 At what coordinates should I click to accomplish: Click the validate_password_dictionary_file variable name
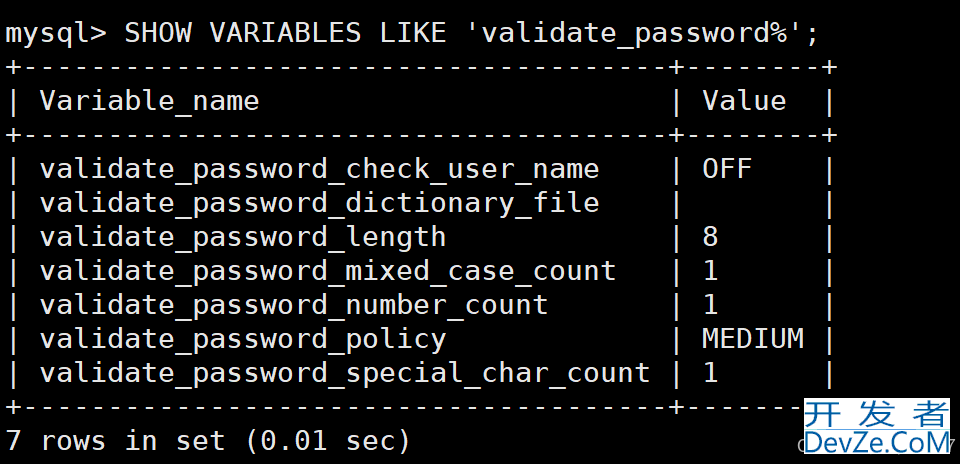point(319,203)
